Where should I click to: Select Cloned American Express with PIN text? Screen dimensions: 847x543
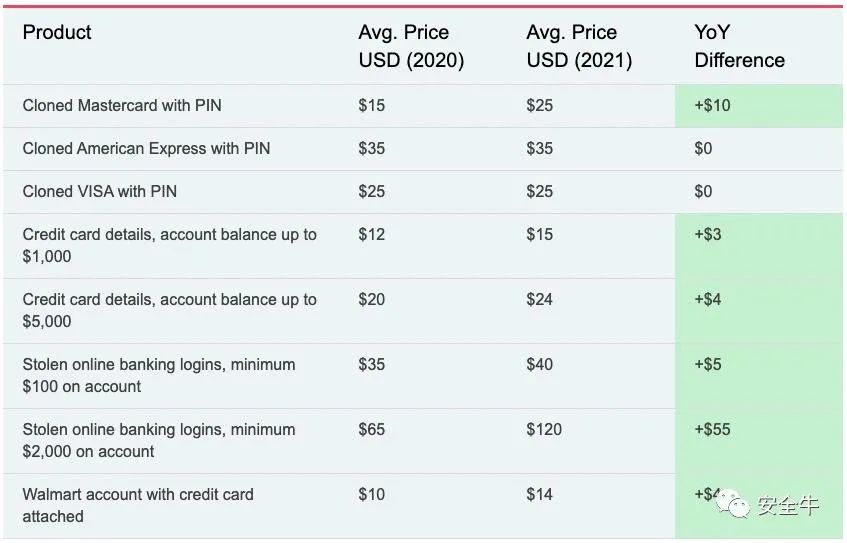pyautogui.click(x=146, y=149)
